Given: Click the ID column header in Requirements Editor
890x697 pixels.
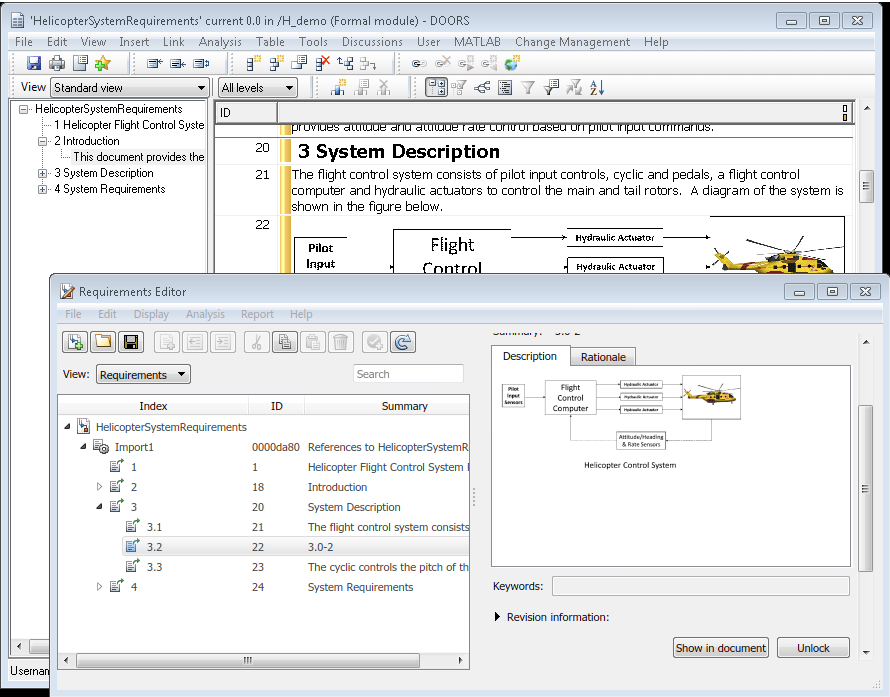Looking at the screenshot, I should (276, 406).
